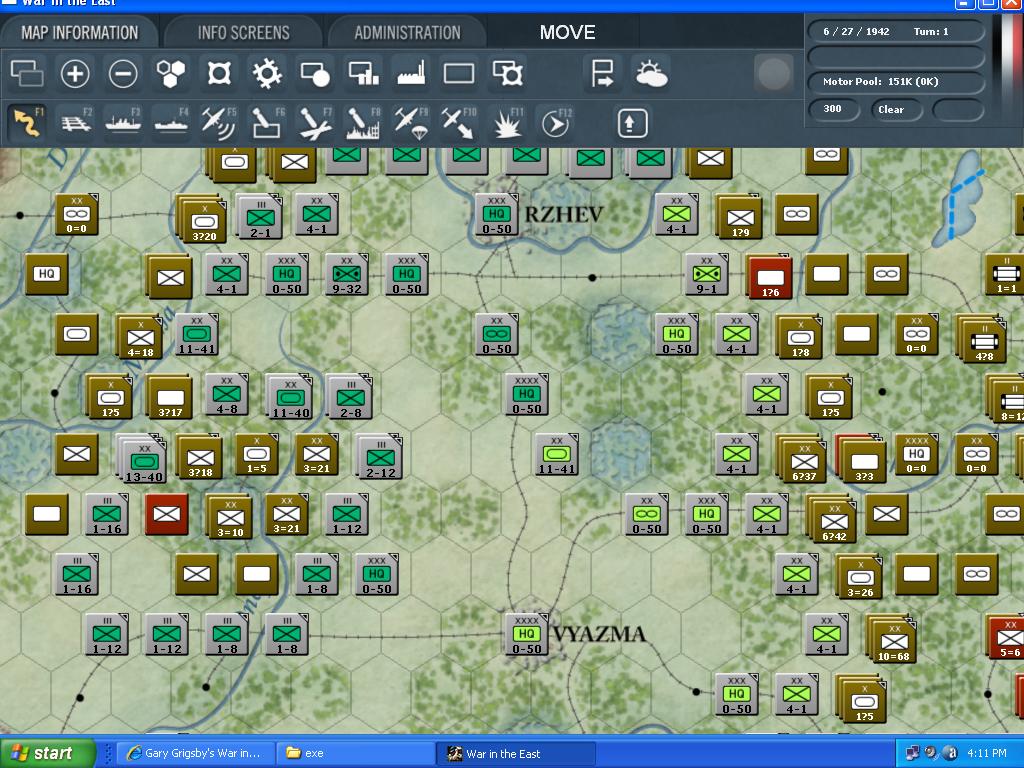Click the 4:11 PM system clock
The image size is (1024, 768).
pyautogui.click(x=987, y=754)
